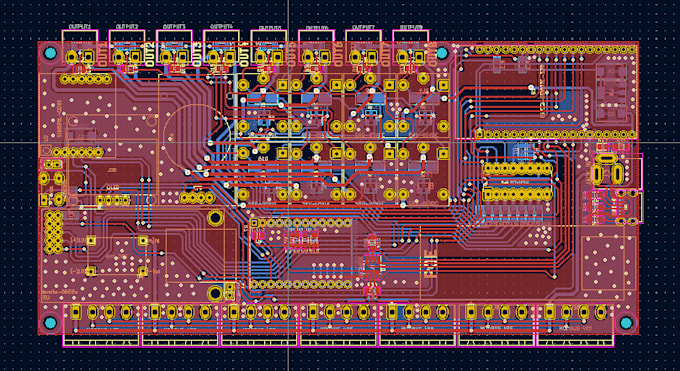Image resolution: width=680 pixels, height=371 pixels.
Task: Select the square pad labeled [-]OUT
Action: click(x=91, y=272)
